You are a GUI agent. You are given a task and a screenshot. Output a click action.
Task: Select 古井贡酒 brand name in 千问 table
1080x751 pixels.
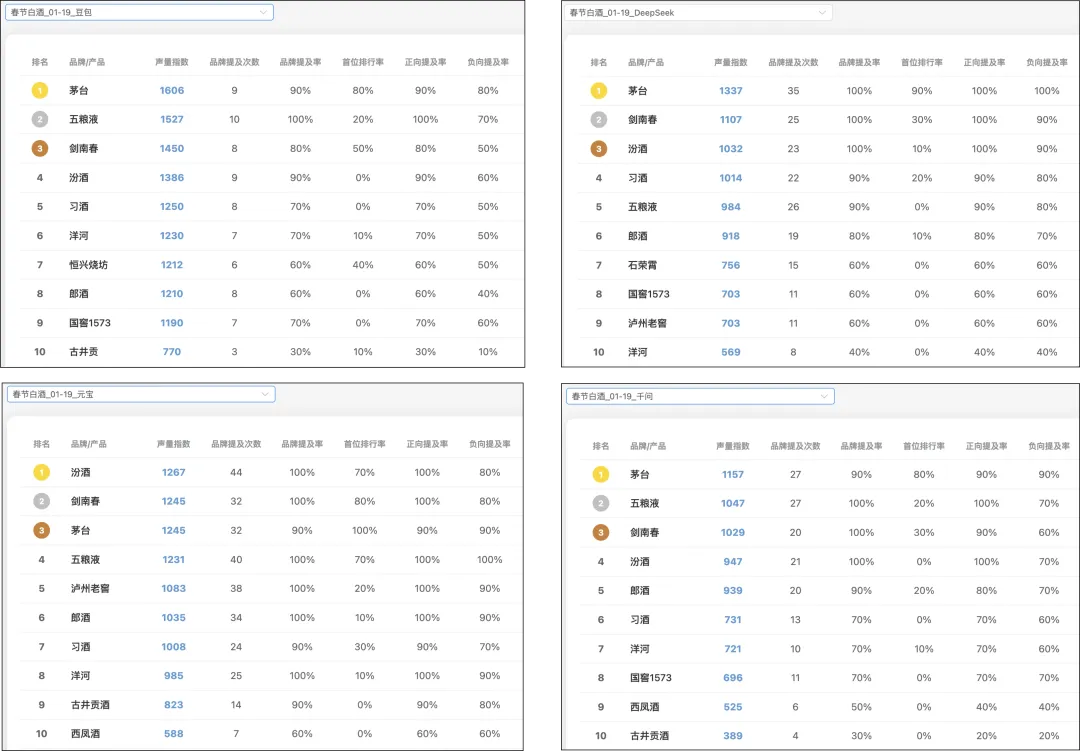[650, 736]
